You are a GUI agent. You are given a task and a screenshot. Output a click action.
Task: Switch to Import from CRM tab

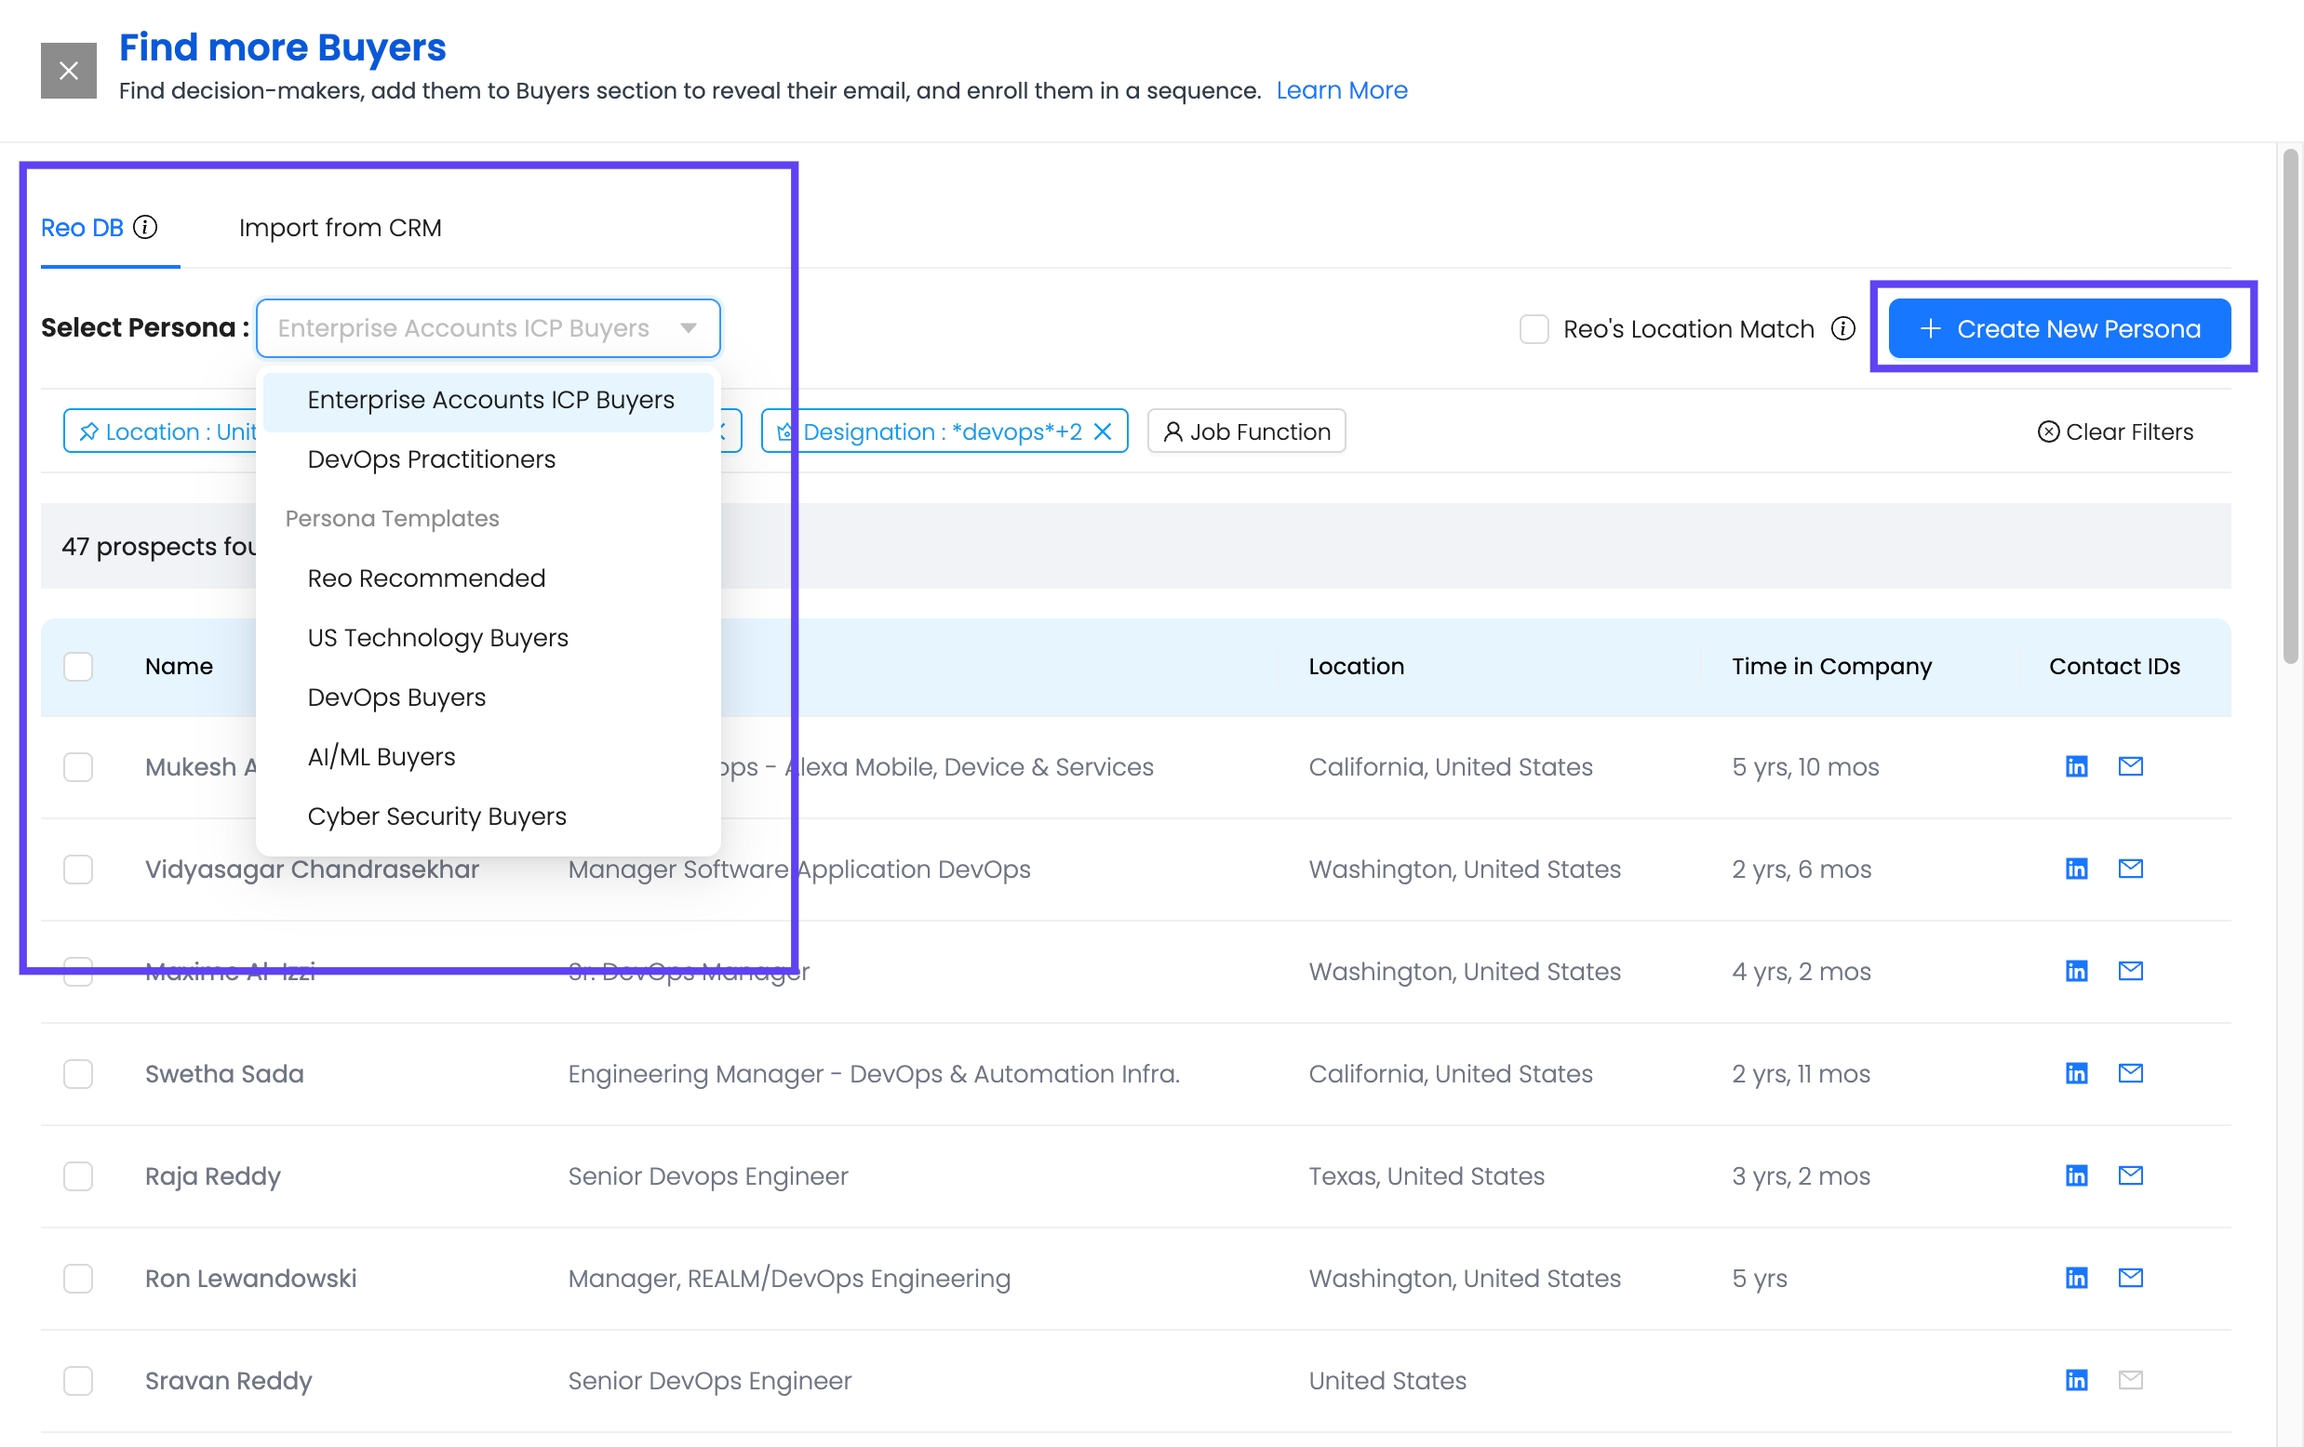pos(340,227)
